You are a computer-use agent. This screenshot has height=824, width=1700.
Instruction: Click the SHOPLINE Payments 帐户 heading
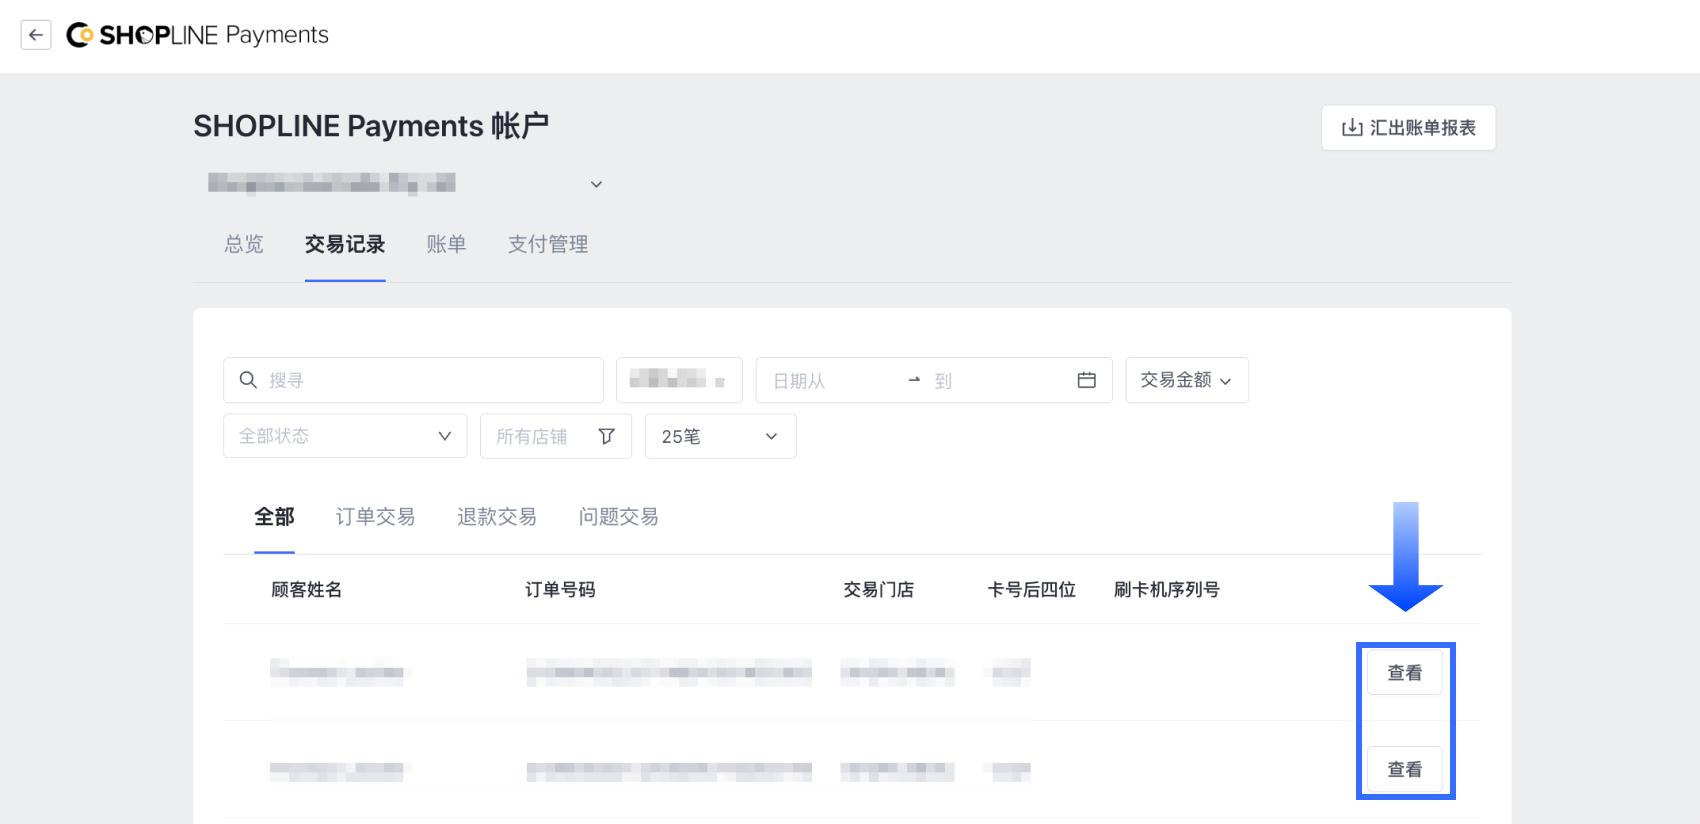[x=371, y=126]
